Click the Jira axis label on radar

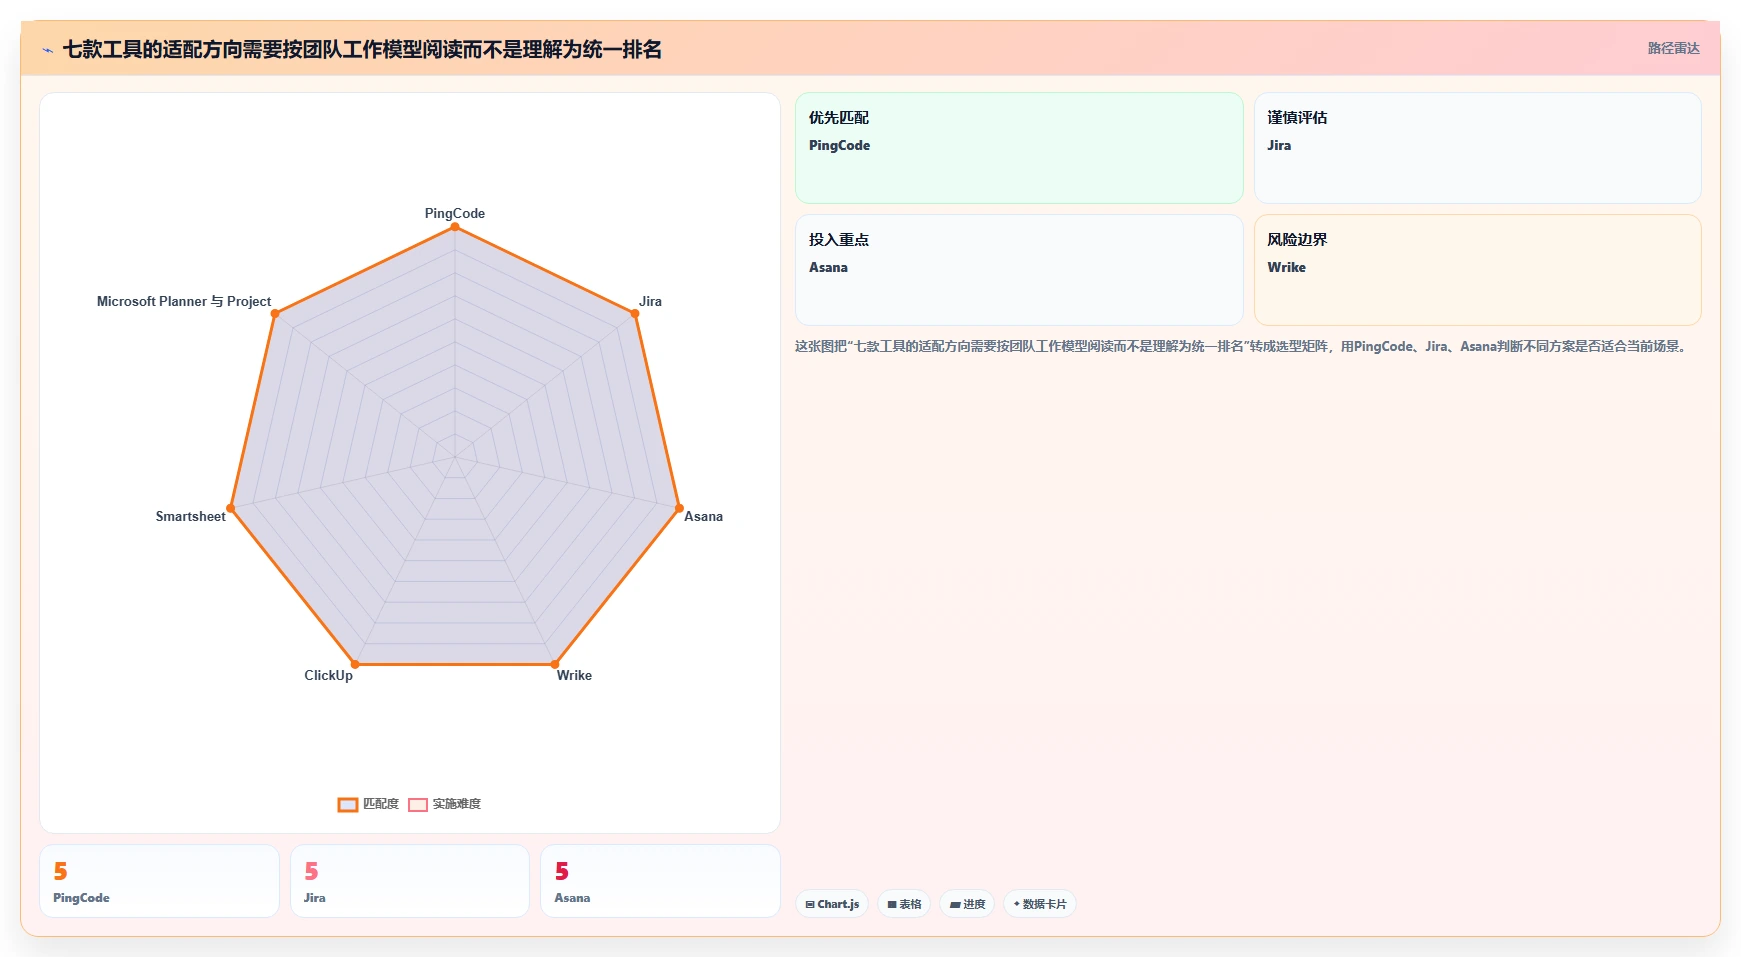point(650,301)
